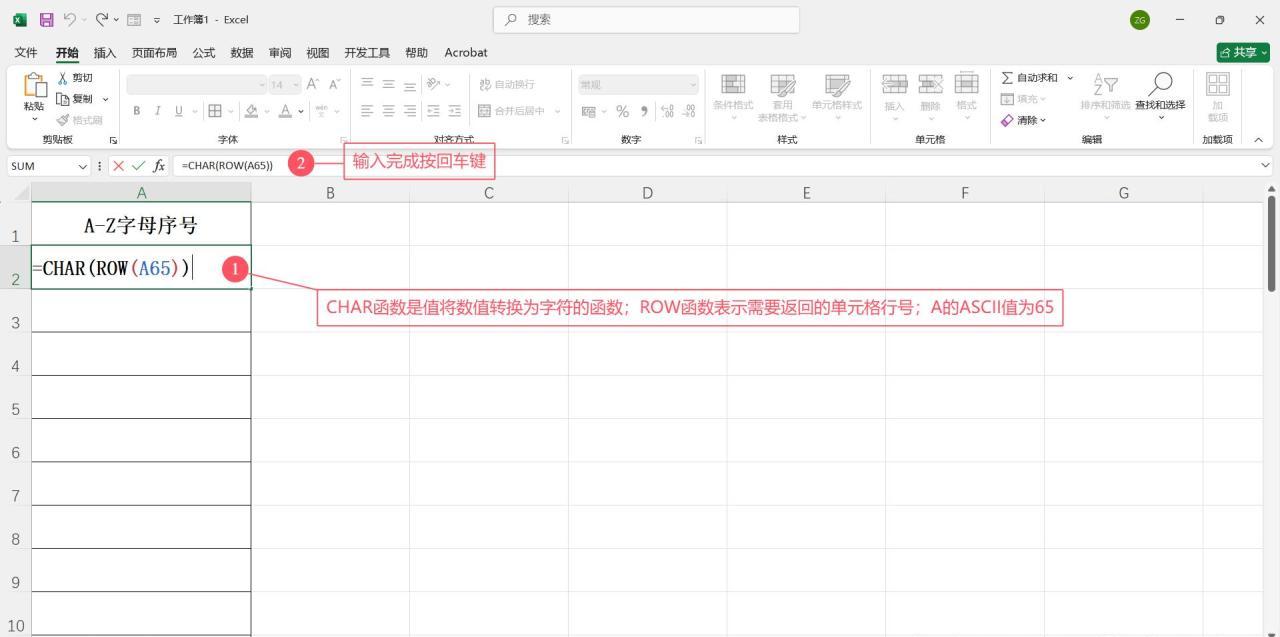Click the Copy (复制) icon
Viewport: 1280px width, 637px height.
[x=63, y=99]
